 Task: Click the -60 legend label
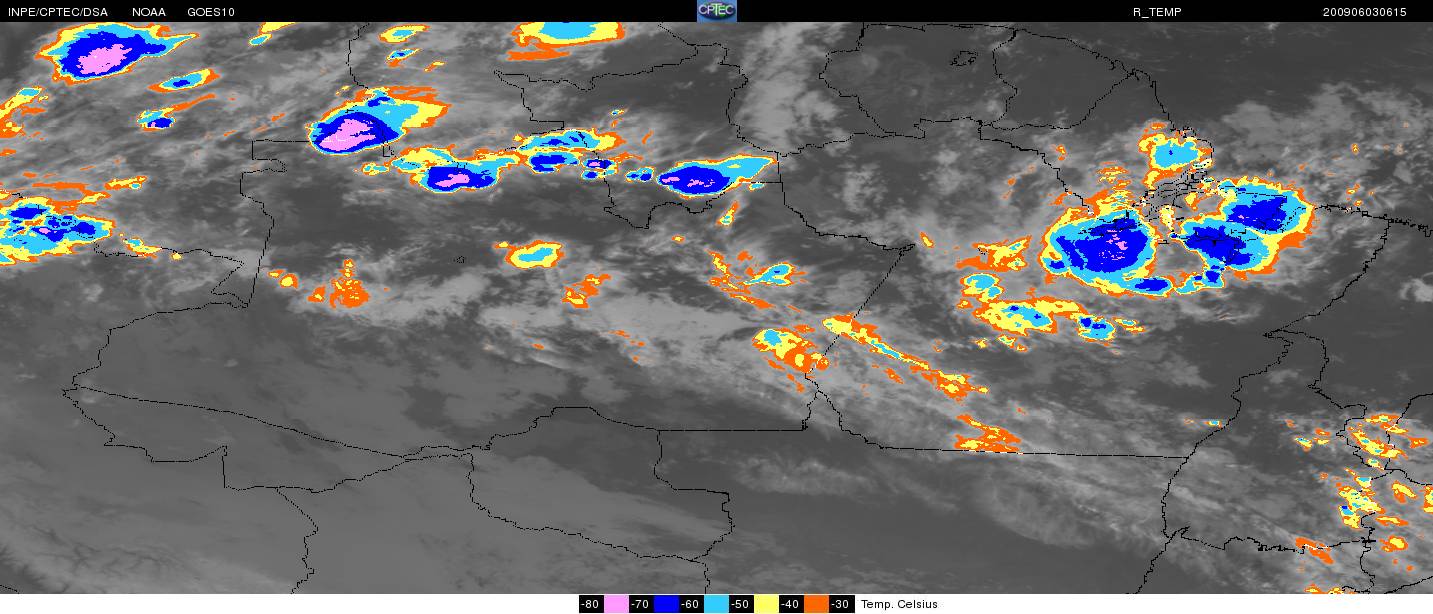pos(691,604)
